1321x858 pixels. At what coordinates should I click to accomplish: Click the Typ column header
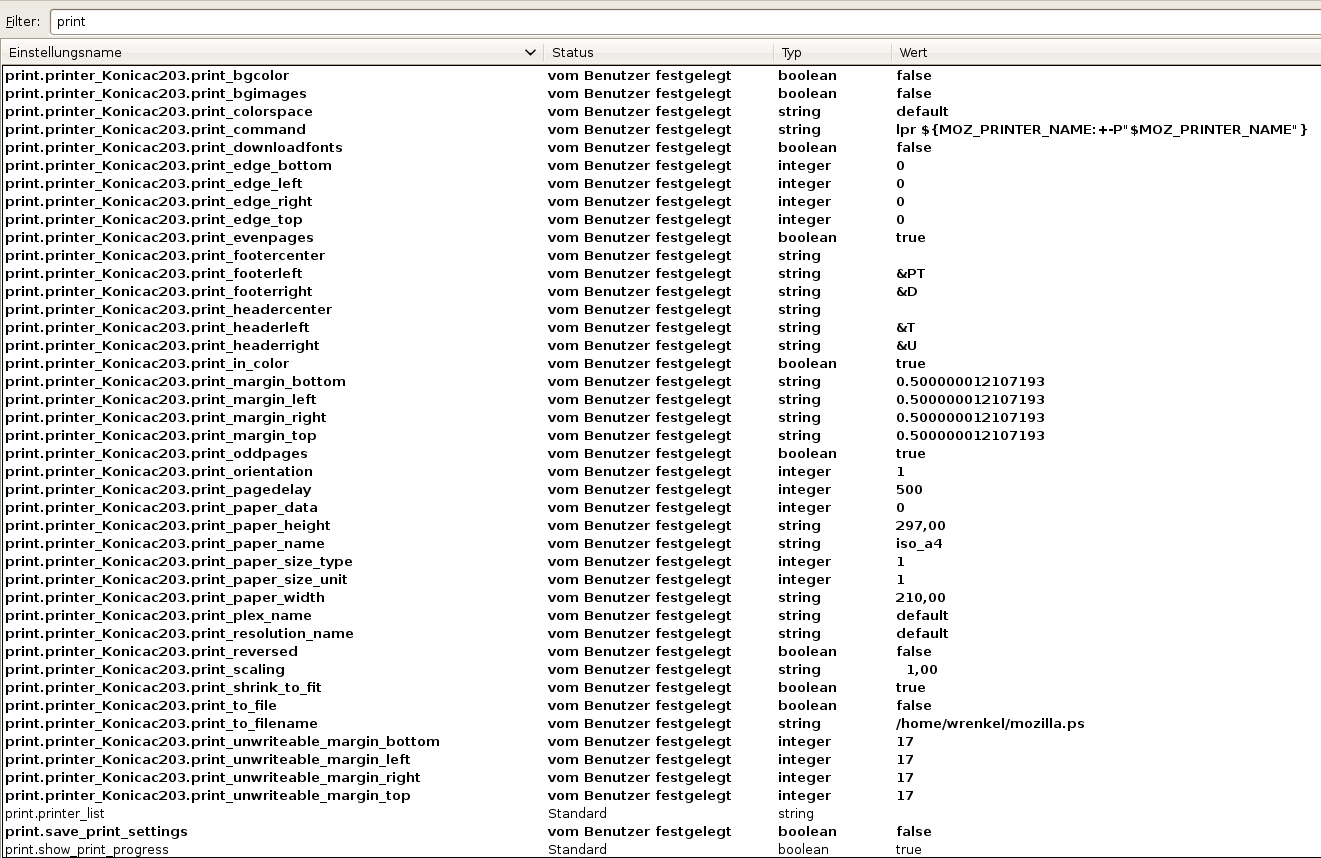pyautogui.click(x=830, y=52)
